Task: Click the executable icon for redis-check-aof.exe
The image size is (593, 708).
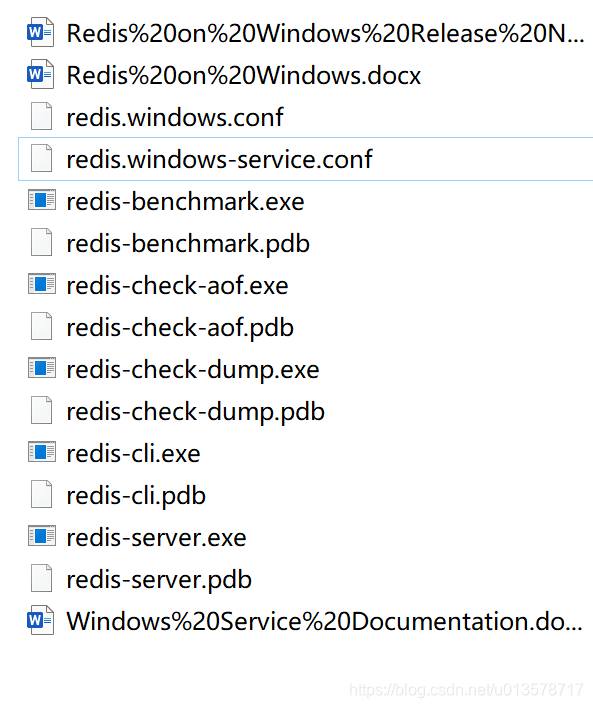Action: pos(42,284)
